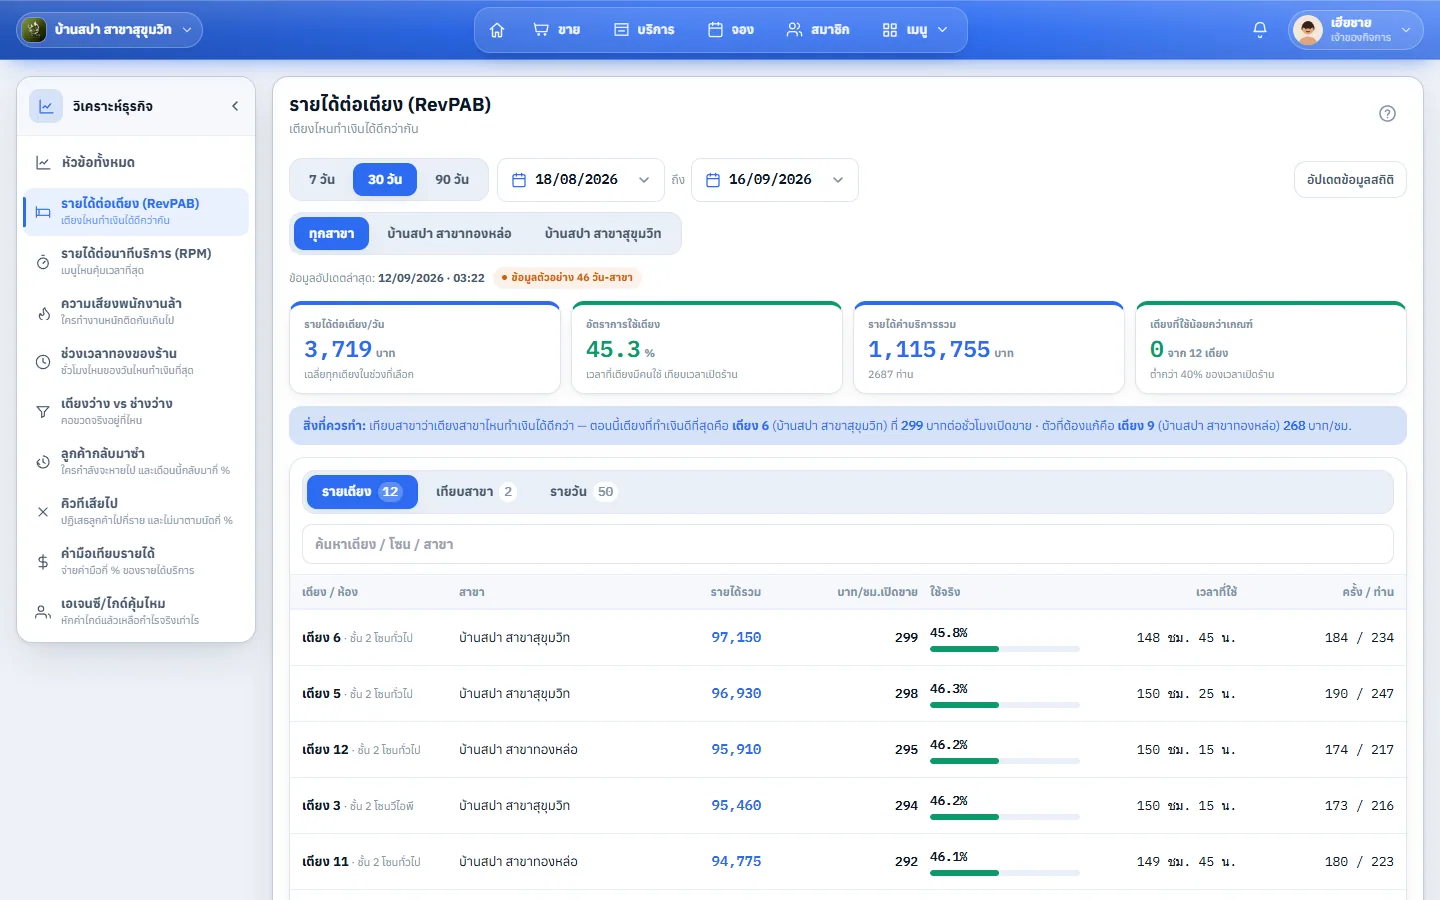Open the notifications bell
This screenshot has width=1440, height=900.
[x=1260, y=30]
